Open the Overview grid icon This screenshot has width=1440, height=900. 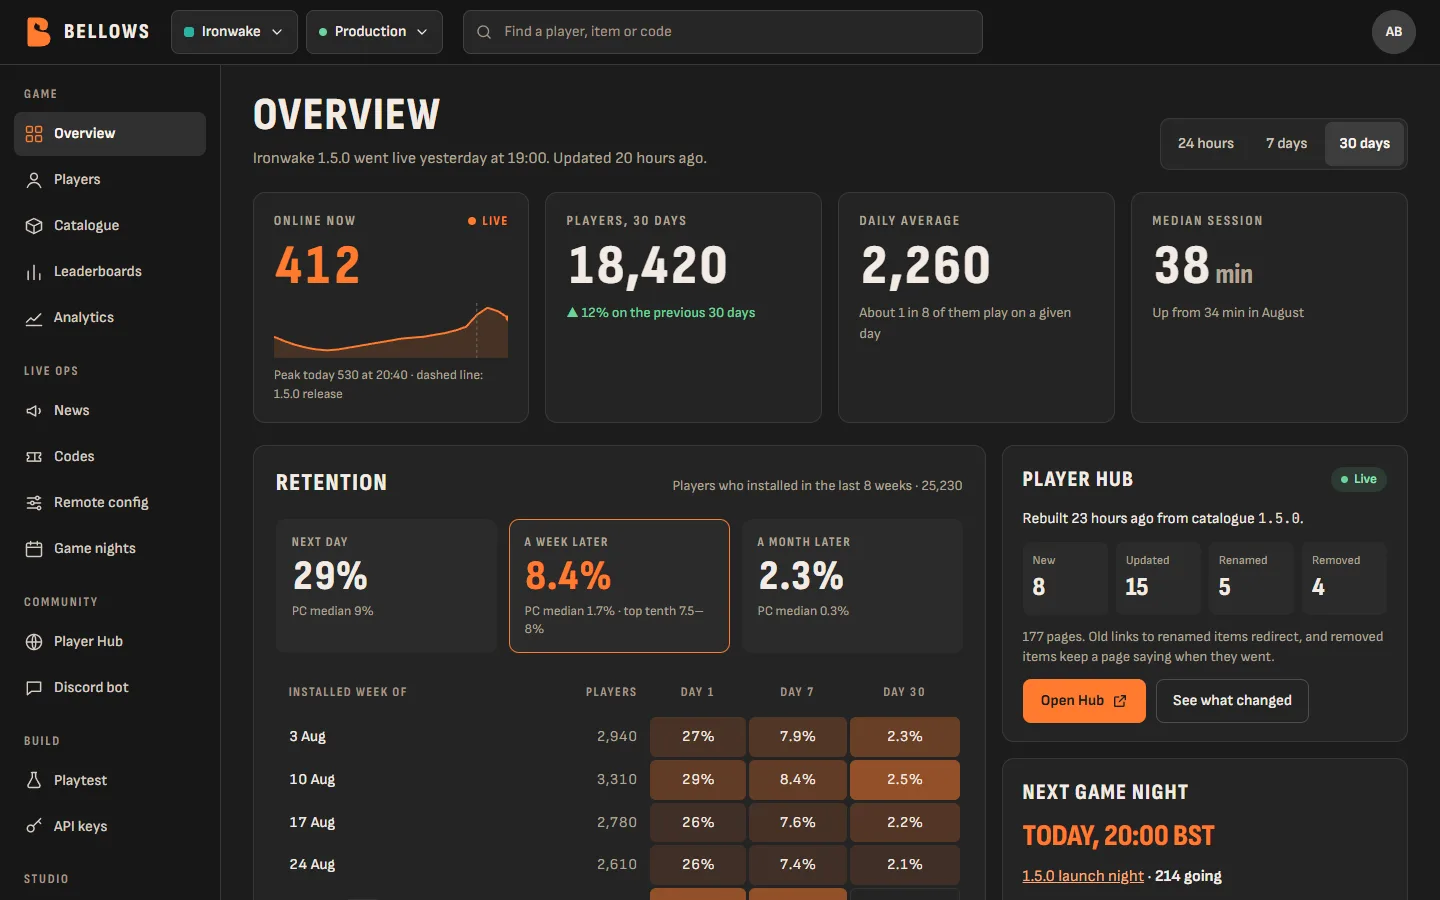34,134
